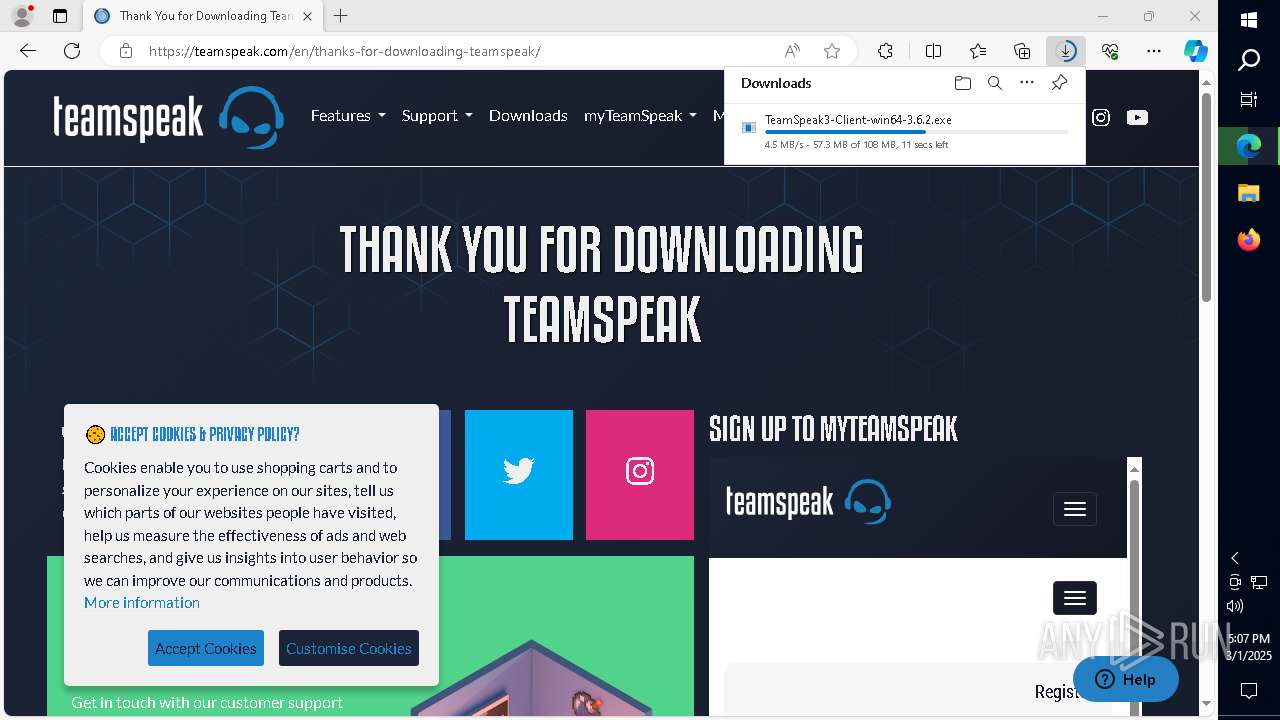Open the Tab actions menu icon
Screen dimensions: 1280x720
point(60,16)
